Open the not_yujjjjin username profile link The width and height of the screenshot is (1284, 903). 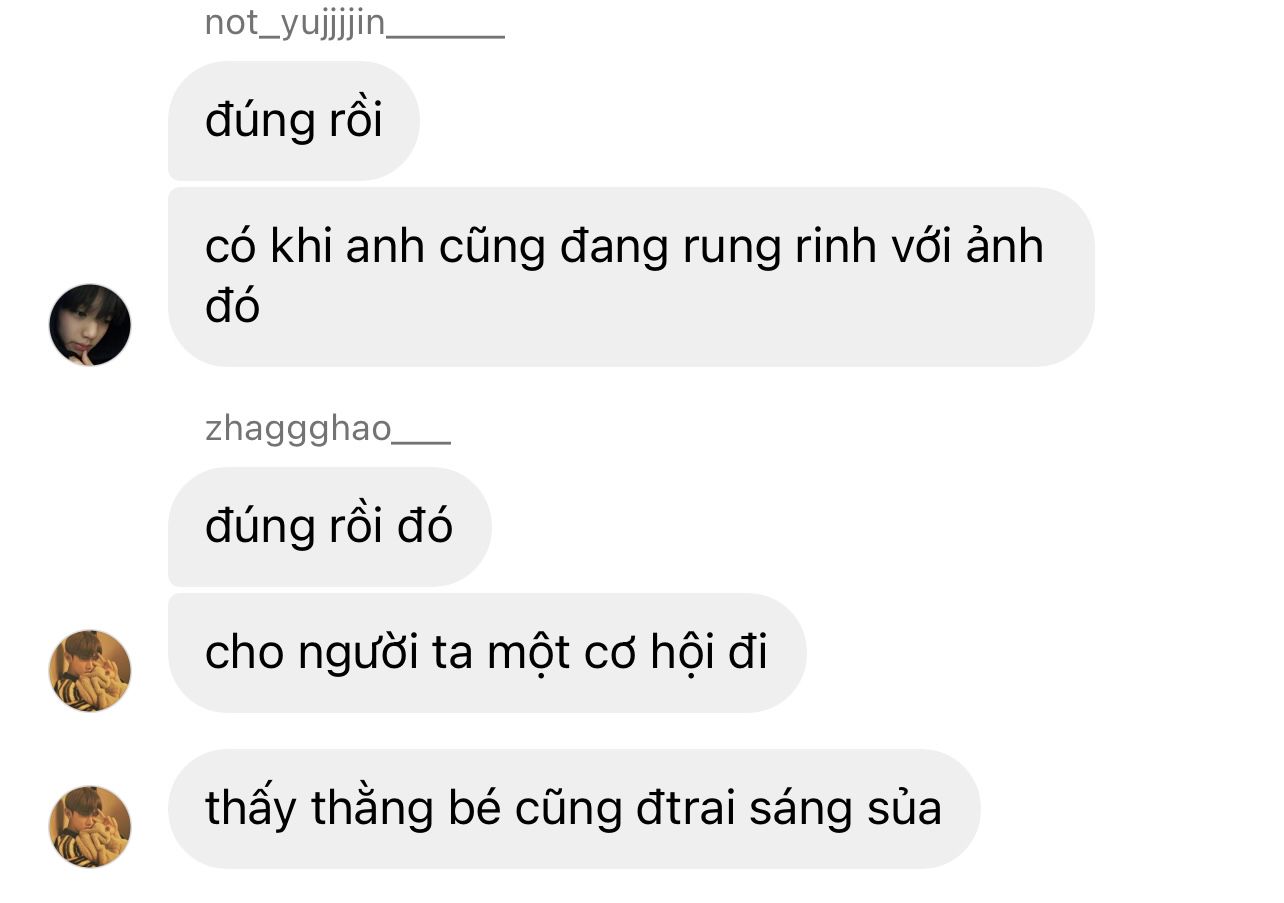coord(354,22)
